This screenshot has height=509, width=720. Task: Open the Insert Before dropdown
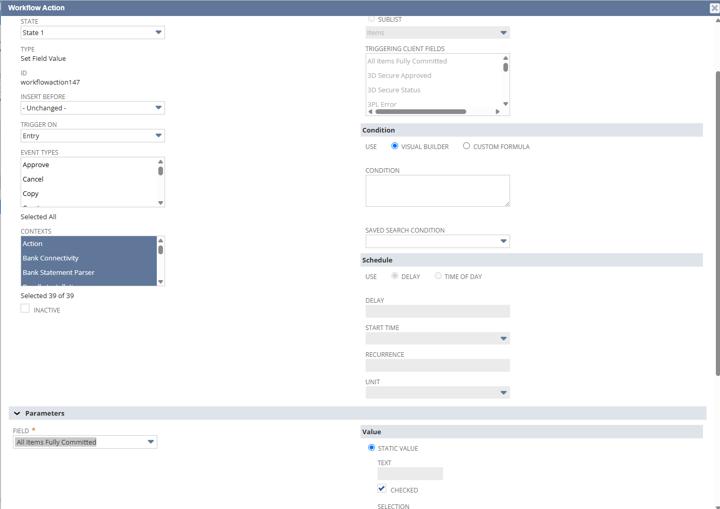point(92,108)
